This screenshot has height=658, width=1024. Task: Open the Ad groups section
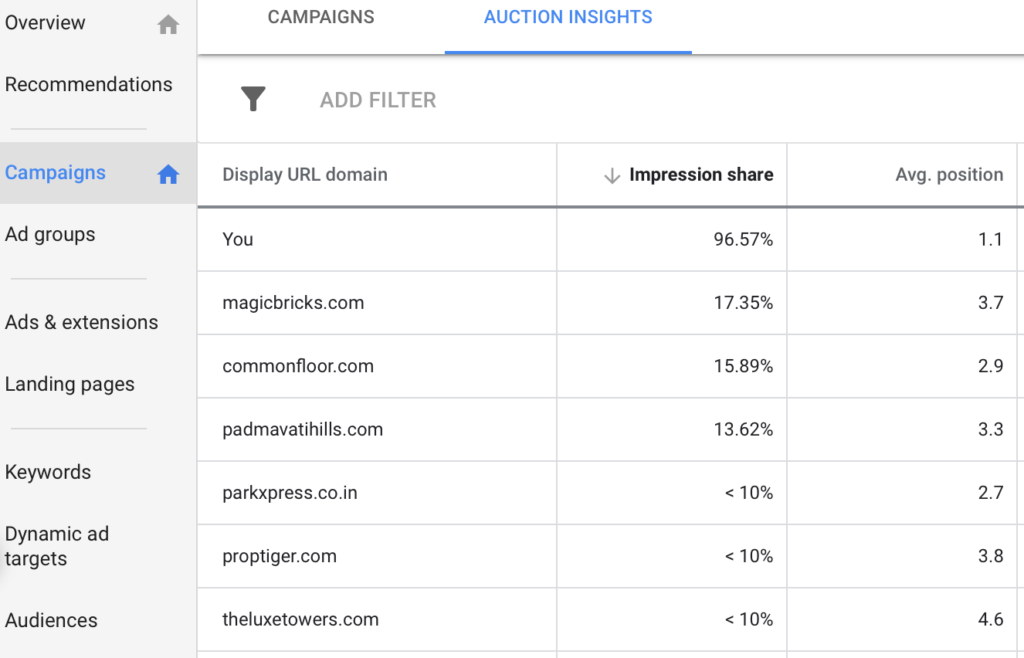(x=48, y=234)
